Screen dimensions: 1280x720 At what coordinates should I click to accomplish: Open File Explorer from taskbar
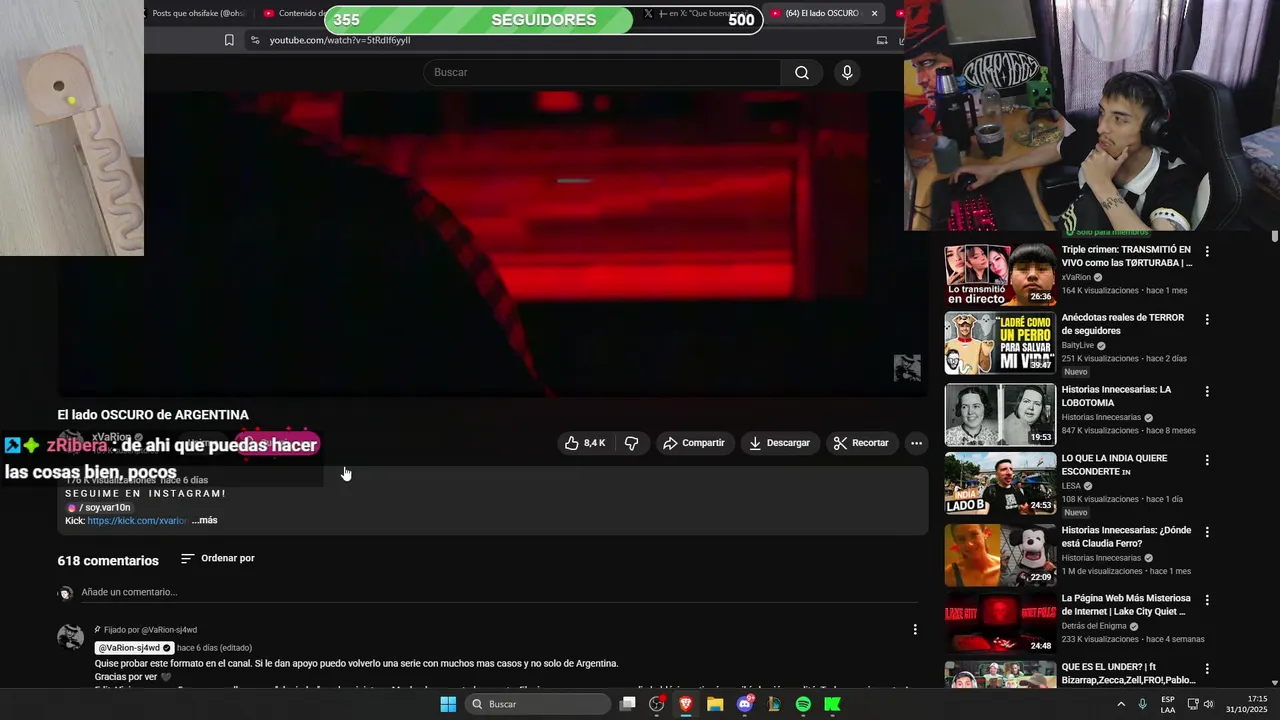click(x=715, y=704)
